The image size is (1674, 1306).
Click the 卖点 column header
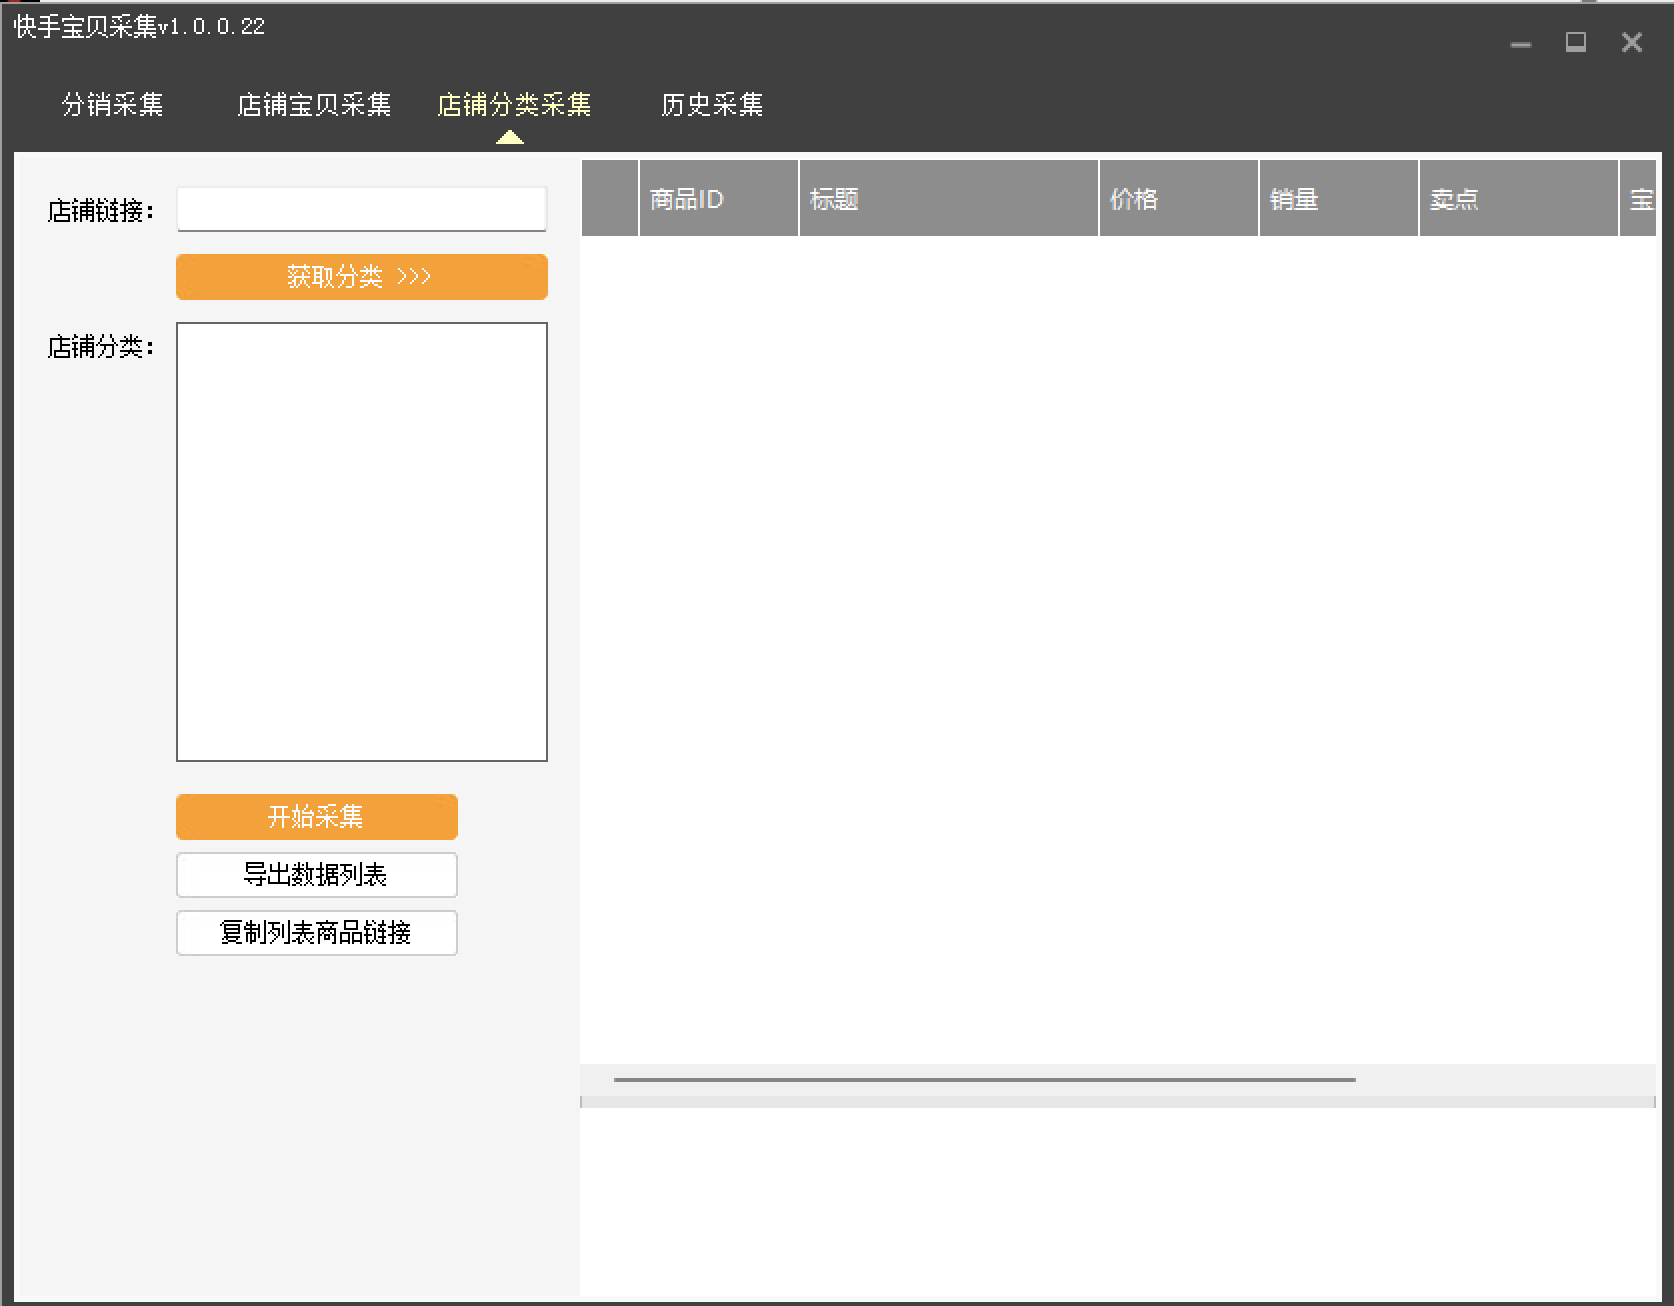(1519, 199)
